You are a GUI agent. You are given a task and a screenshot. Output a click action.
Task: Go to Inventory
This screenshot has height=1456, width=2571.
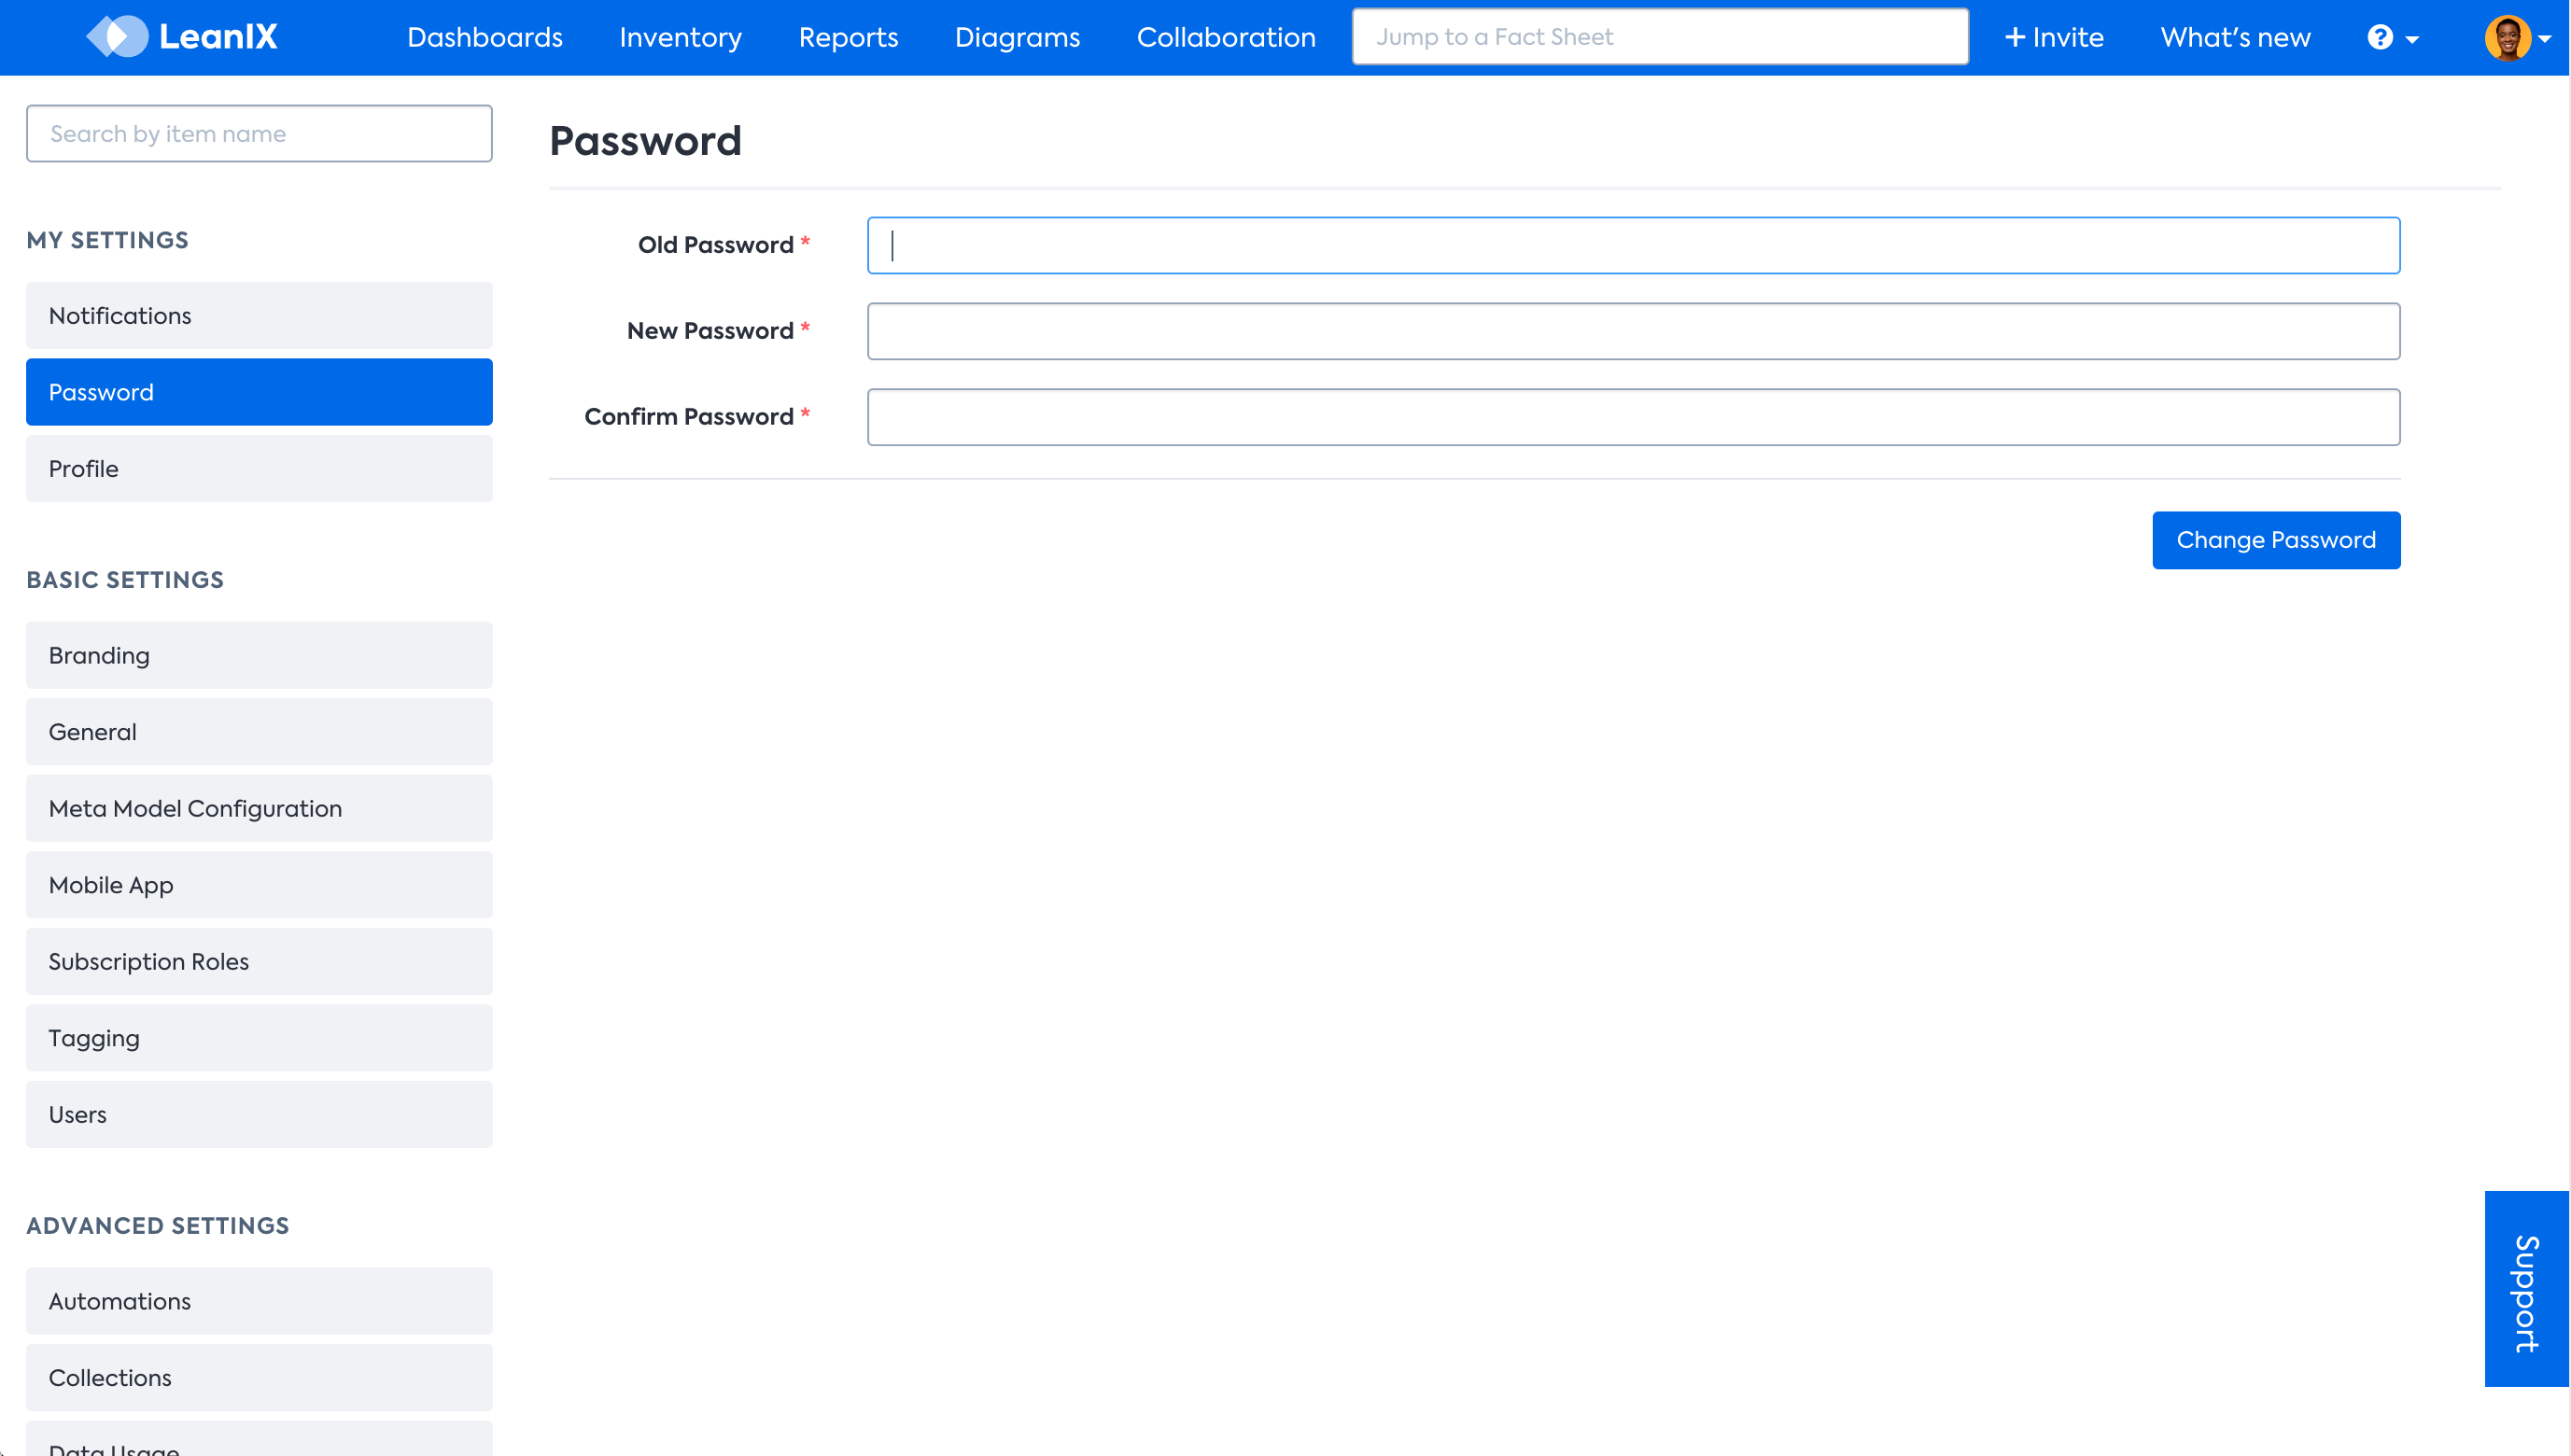coord(680,38)
